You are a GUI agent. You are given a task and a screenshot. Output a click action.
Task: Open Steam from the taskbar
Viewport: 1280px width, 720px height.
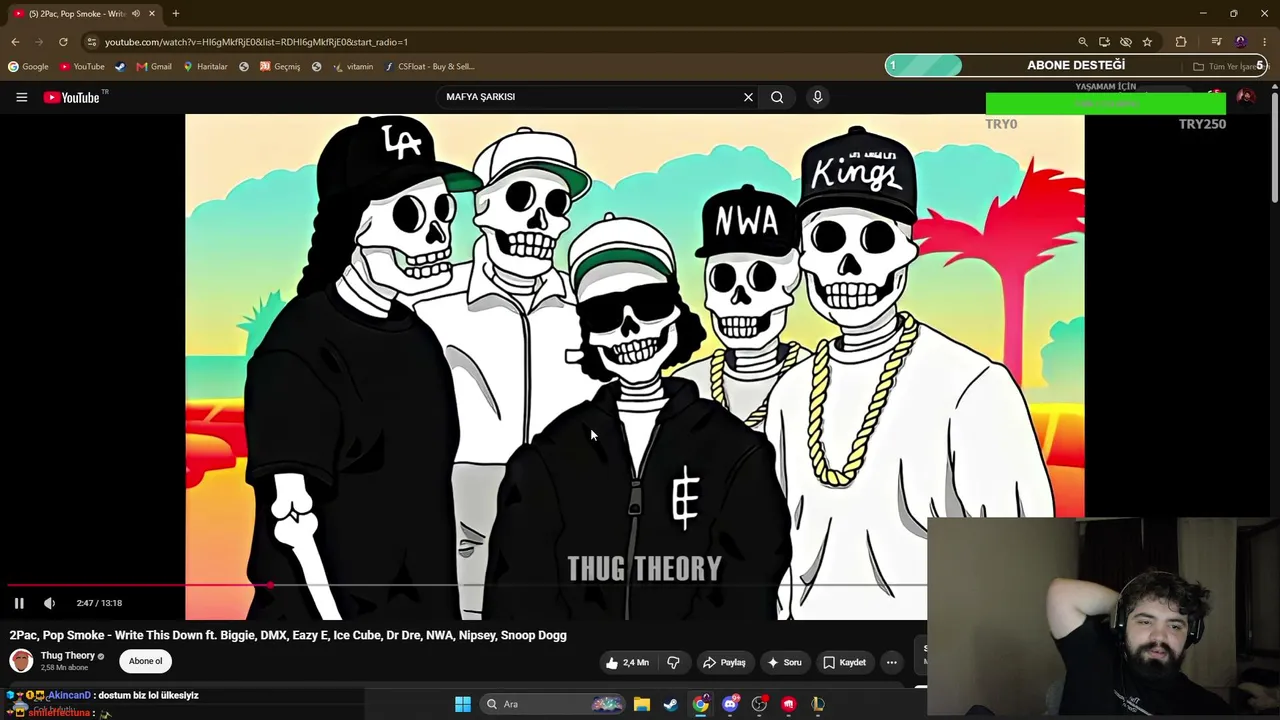671,704
